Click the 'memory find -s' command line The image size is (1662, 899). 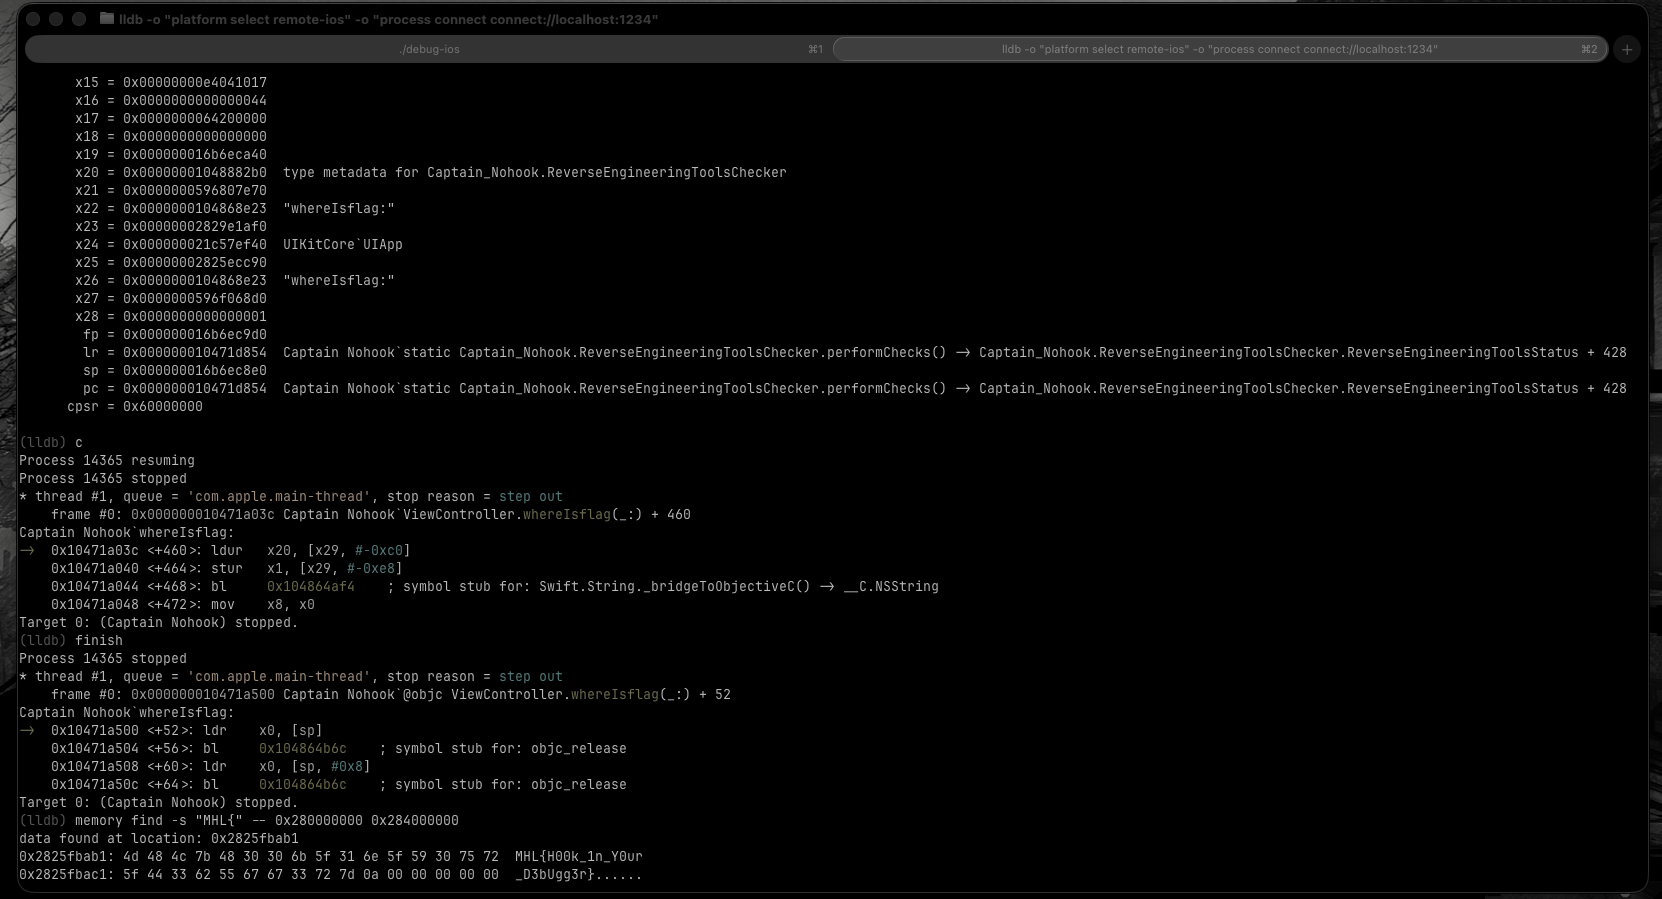tap(266, 821)
